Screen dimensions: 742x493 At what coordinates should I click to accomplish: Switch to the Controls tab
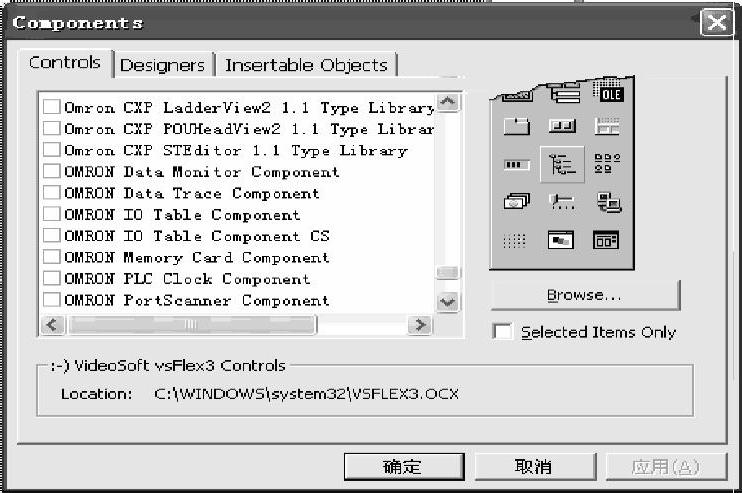pyautogui.click(x=65, y=63)
